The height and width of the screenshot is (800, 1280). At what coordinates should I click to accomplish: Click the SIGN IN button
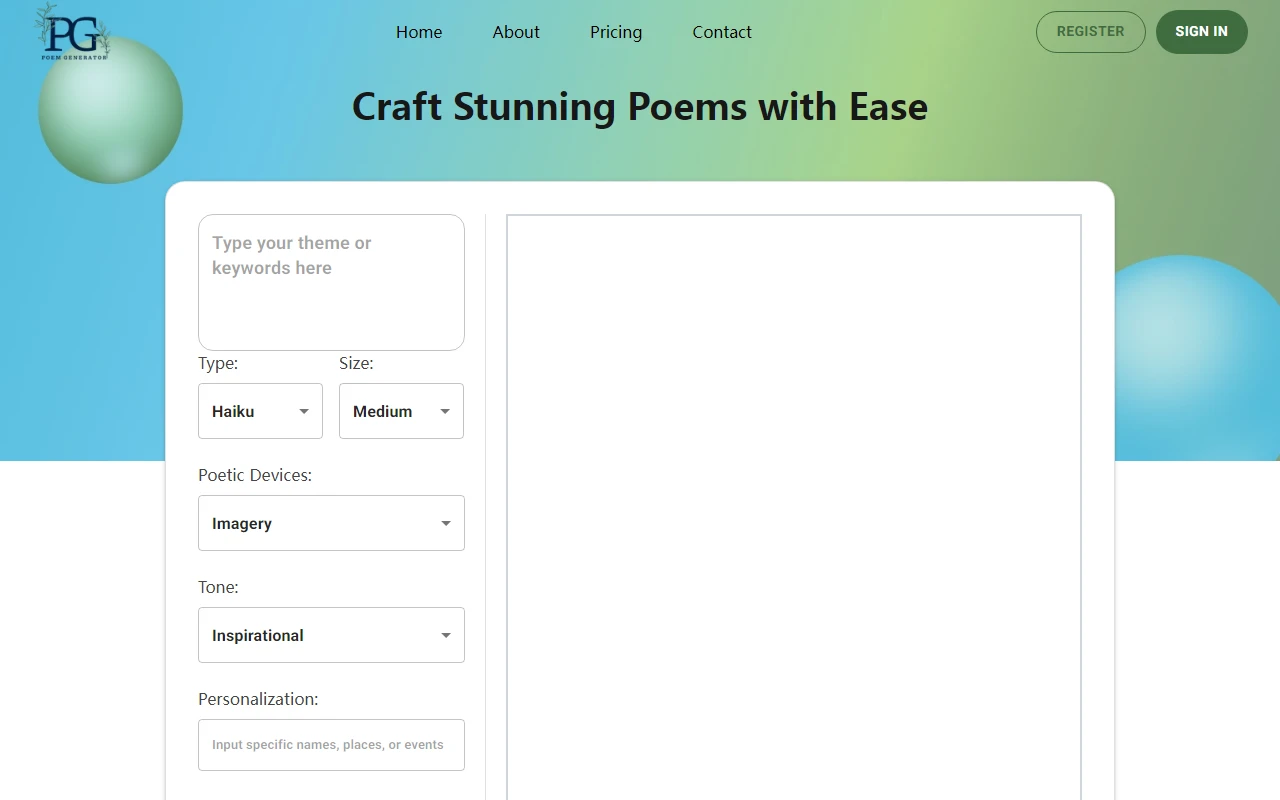click(1201, 31)
